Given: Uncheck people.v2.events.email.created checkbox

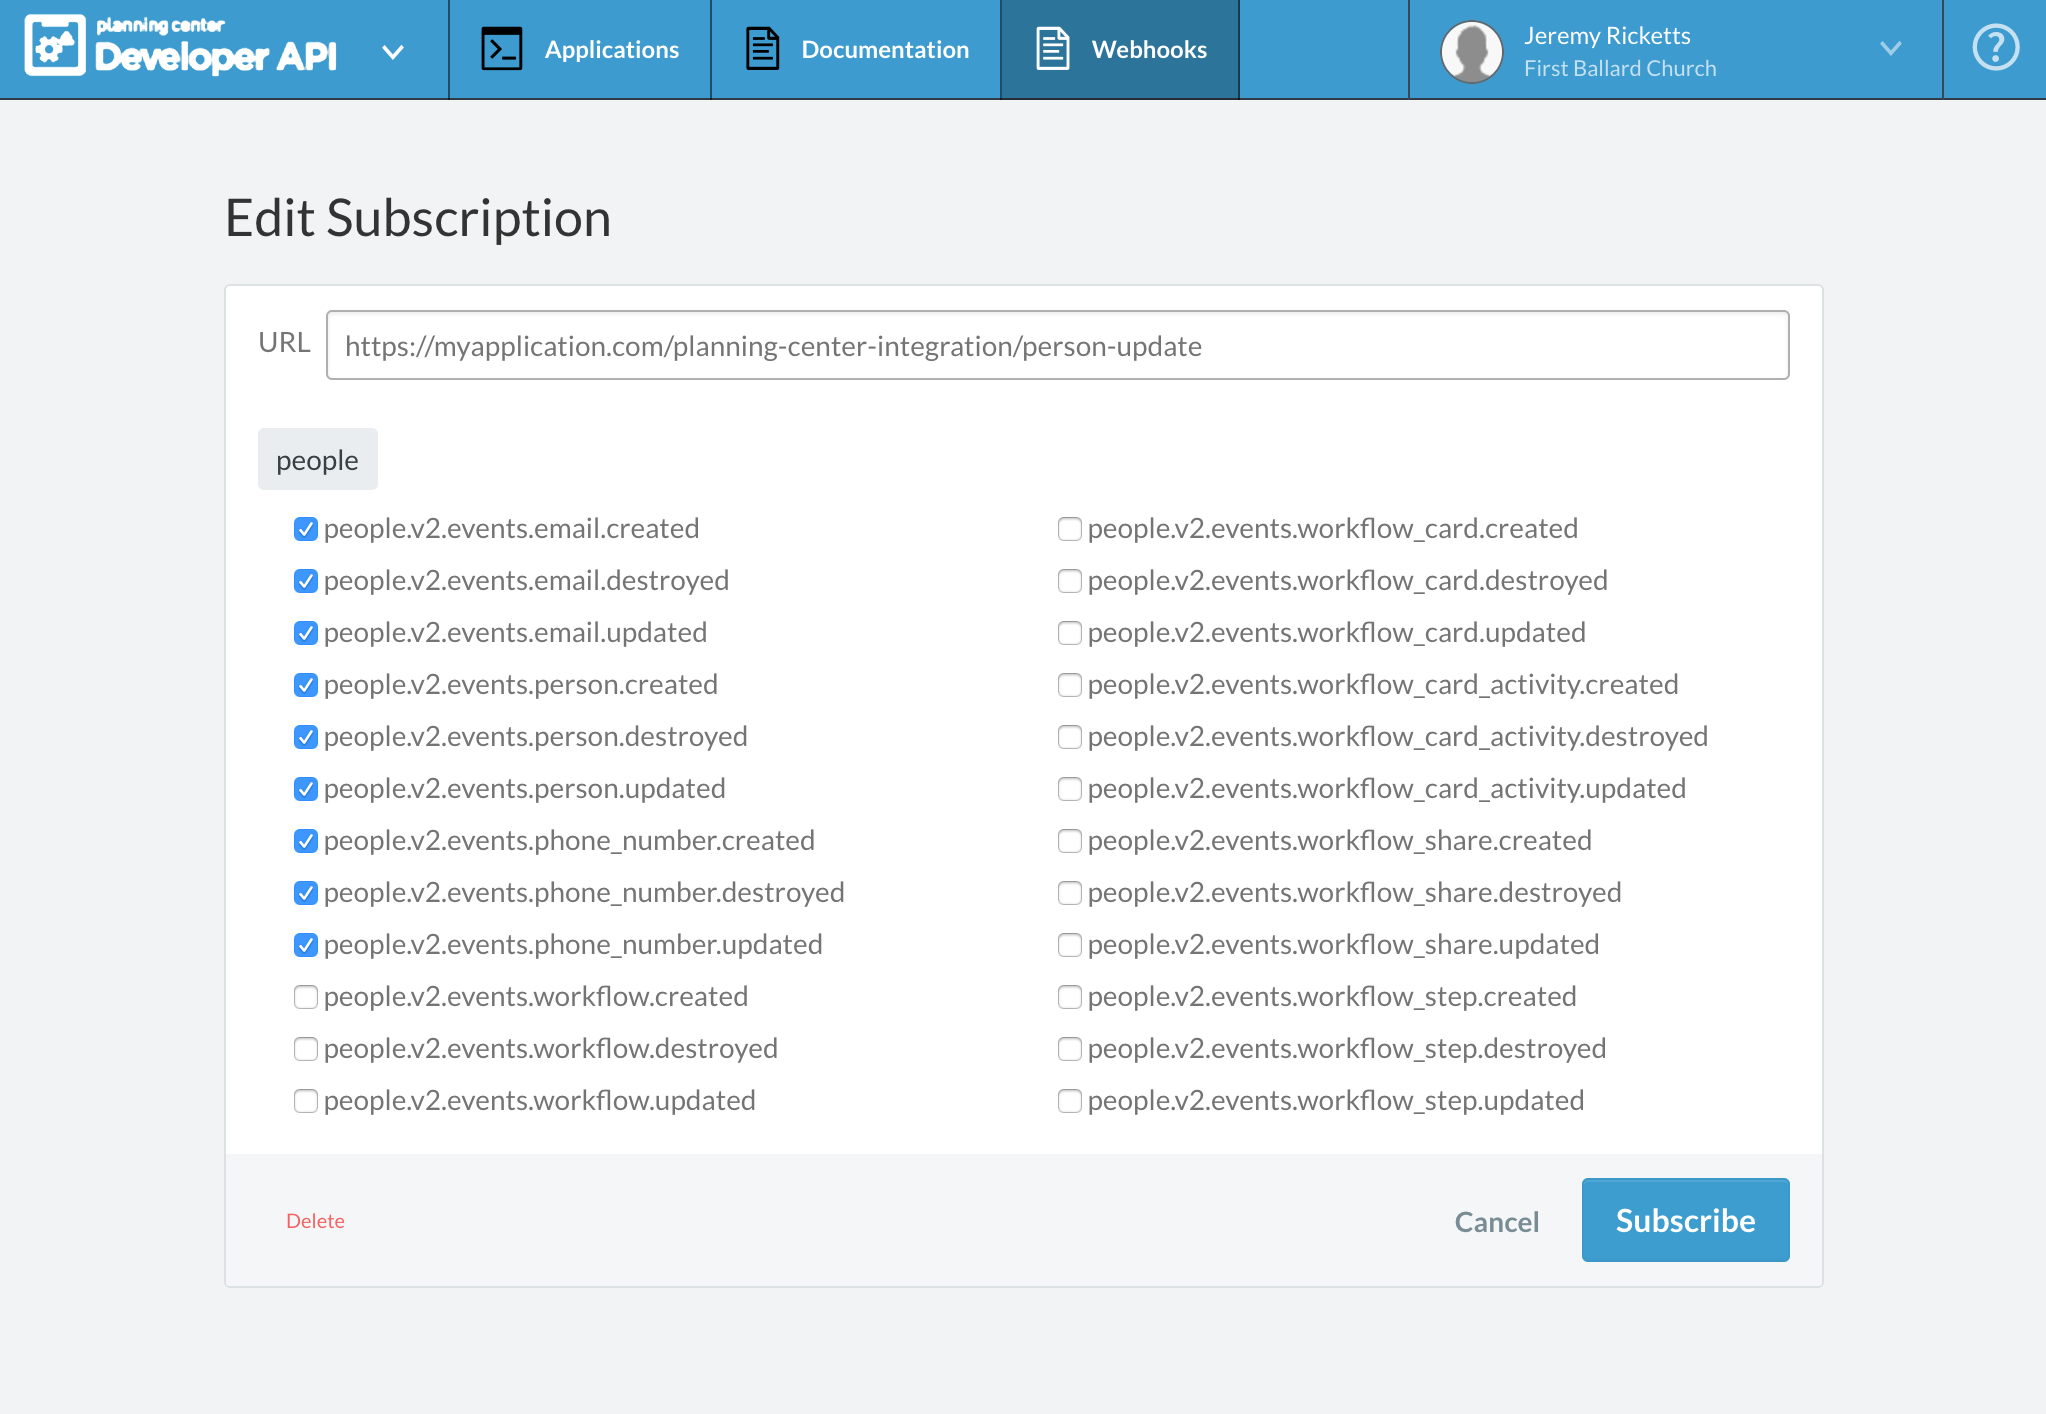Looking at the screenshot, I should coord(306,529).
